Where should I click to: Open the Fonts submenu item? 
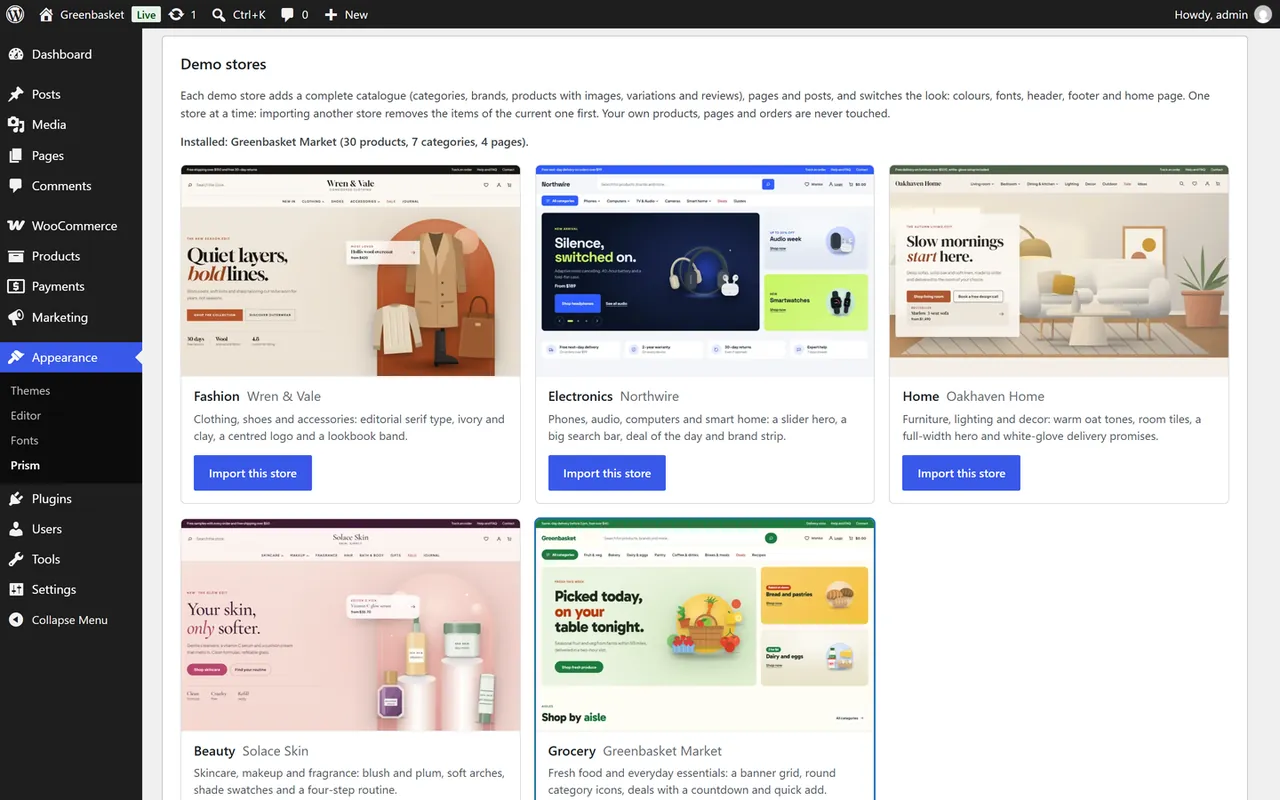(25, 441)
